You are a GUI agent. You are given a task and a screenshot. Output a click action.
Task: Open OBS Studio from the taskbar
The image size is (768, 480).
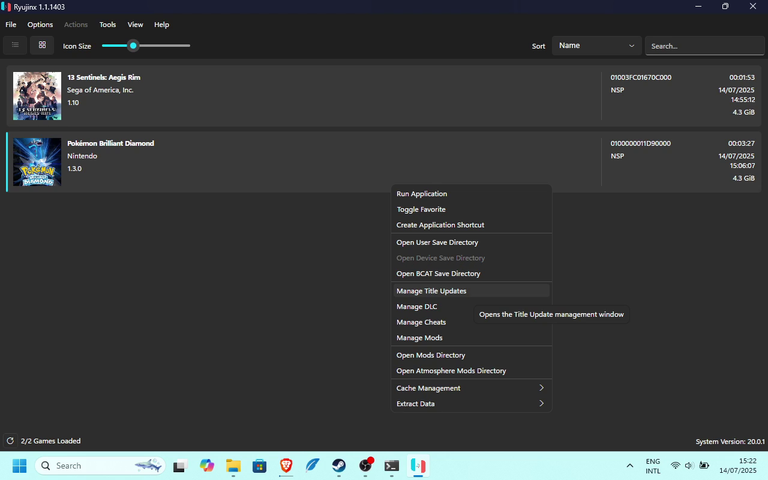(365, 466)
